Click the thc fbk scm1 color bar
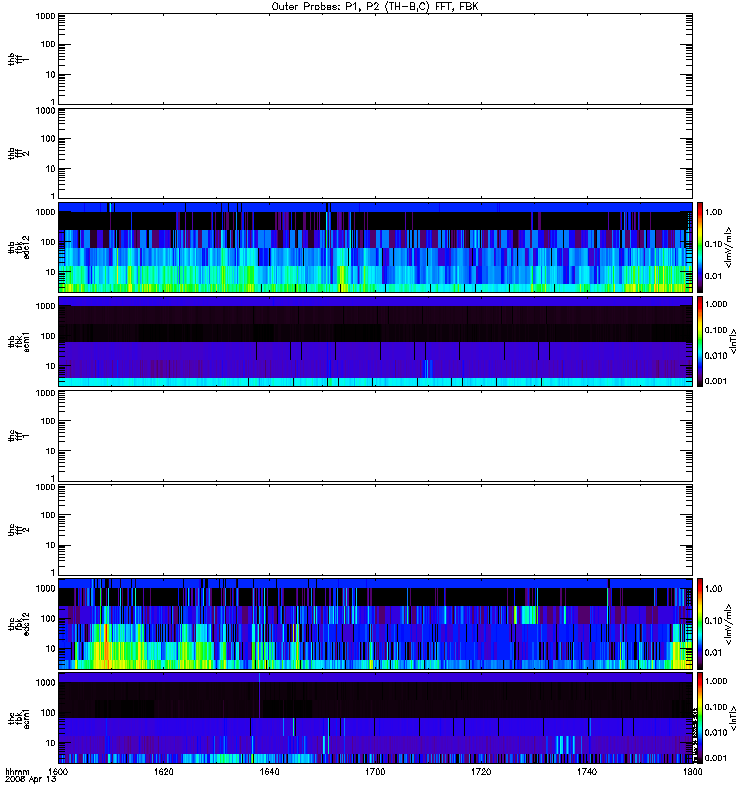The height and width of the screenshot is (800, 750). 700,718
